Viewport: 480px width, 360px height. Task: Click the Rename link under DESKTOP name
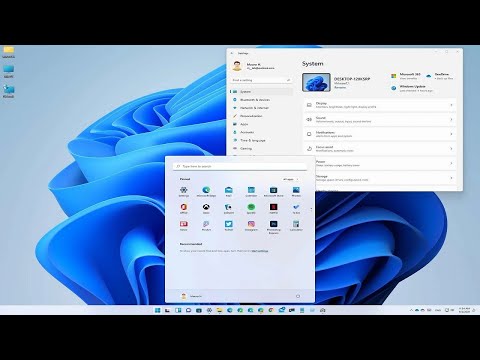pos(340,88)
